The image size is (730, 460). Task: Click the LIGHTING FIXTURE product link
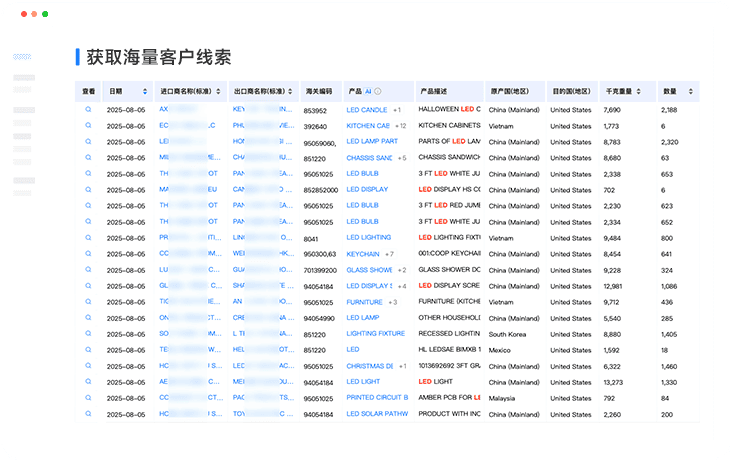coord(375,334)
